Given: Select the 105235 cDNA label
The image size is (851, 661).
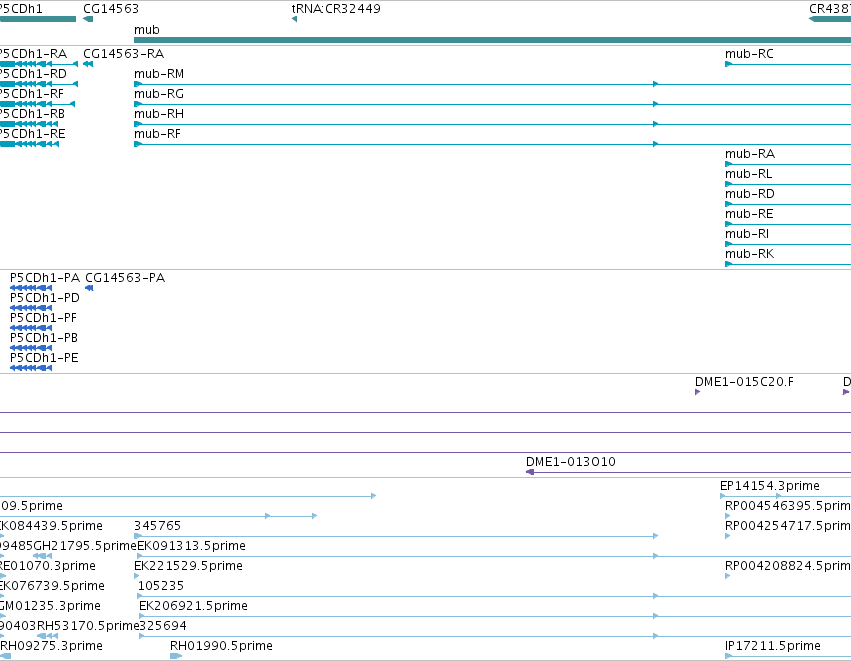Looking at the screenshot, I should [x=161, y=586].
